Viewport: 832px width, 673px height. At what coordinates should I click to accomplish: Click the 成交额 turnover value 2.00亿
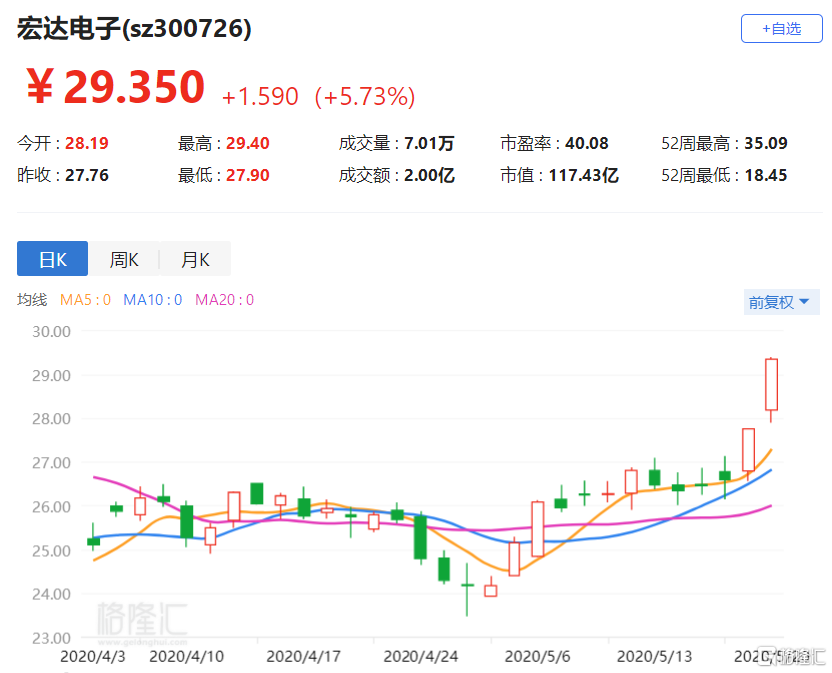coord(429,175)
